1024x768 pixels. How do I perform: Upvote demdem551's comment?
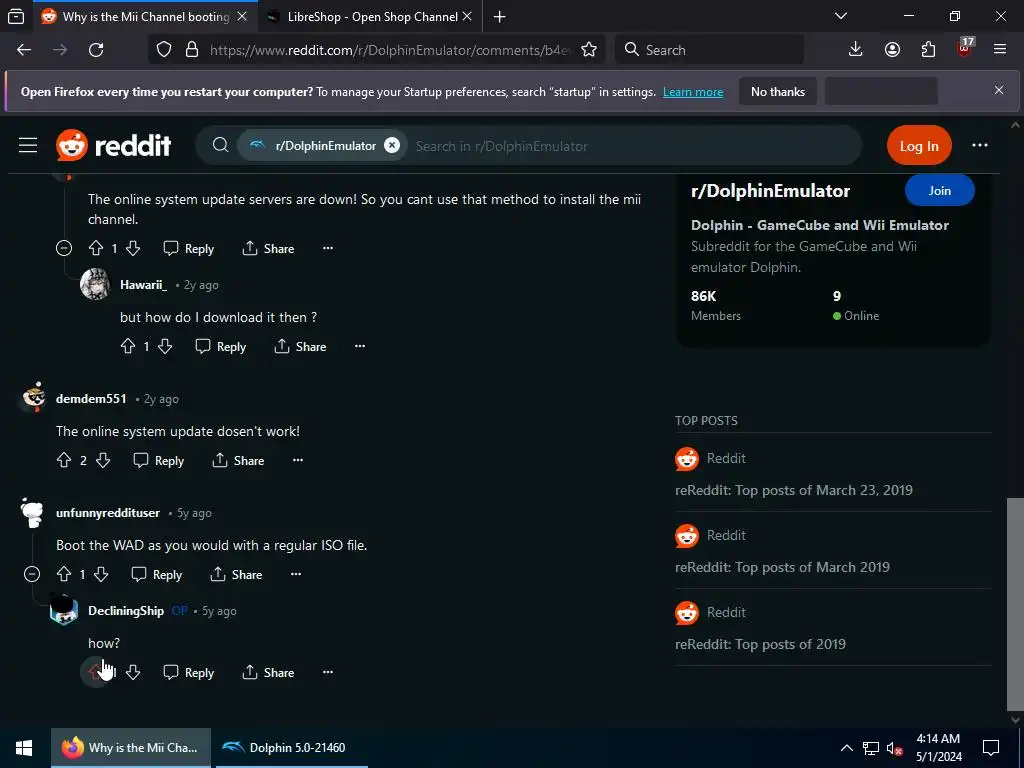point(64,460)
